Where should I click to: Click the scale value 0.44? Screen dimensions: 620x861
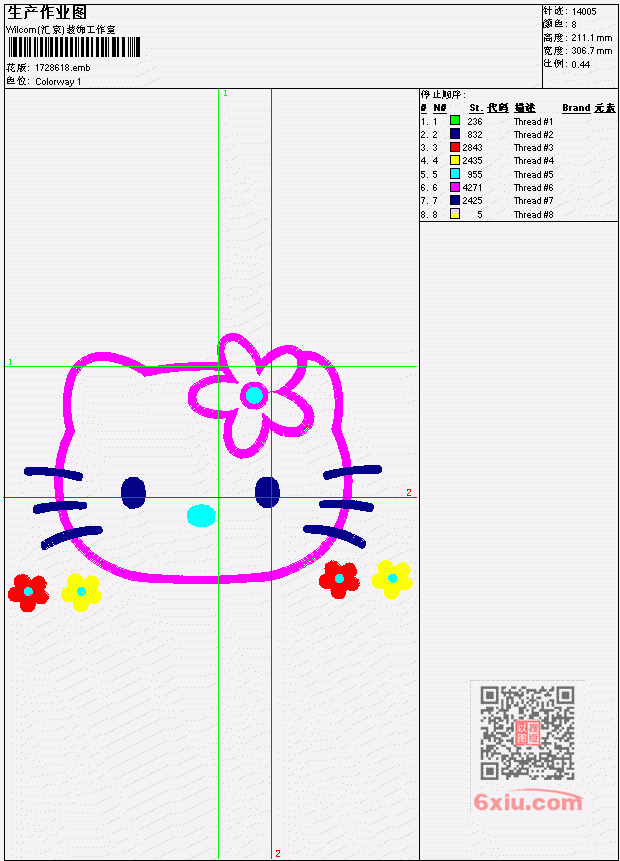click(x=580, y=65)
